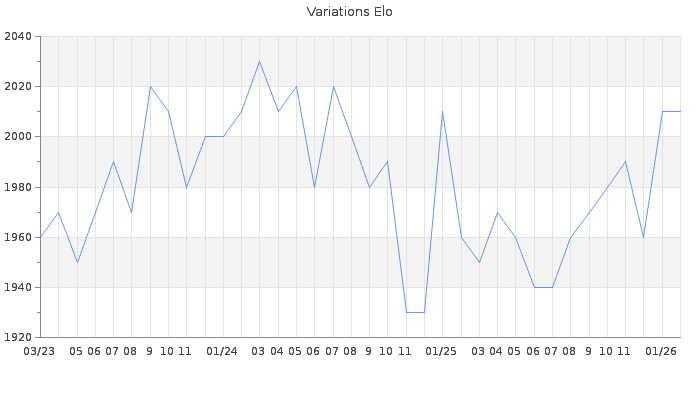700x400 pixels.
Task: Click the 2020 y-axis label
Action: [x=18, y=87]
